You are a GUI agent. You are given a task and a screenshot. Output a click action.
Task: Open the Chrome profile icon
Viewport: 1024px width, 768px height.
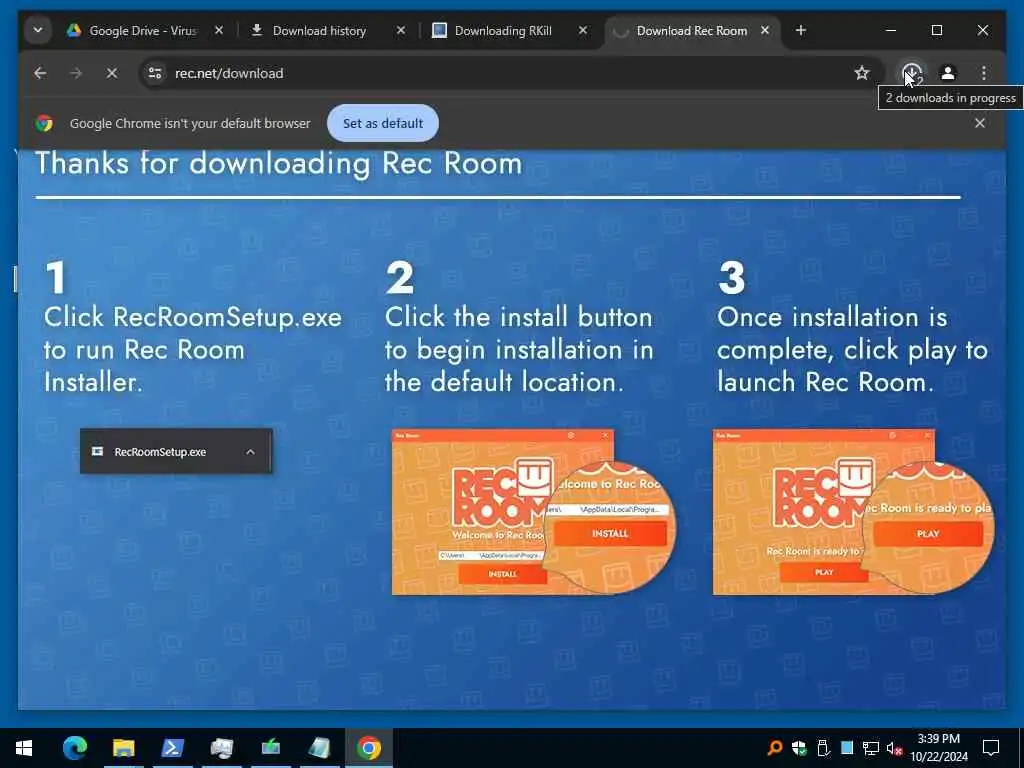[948, 73]
